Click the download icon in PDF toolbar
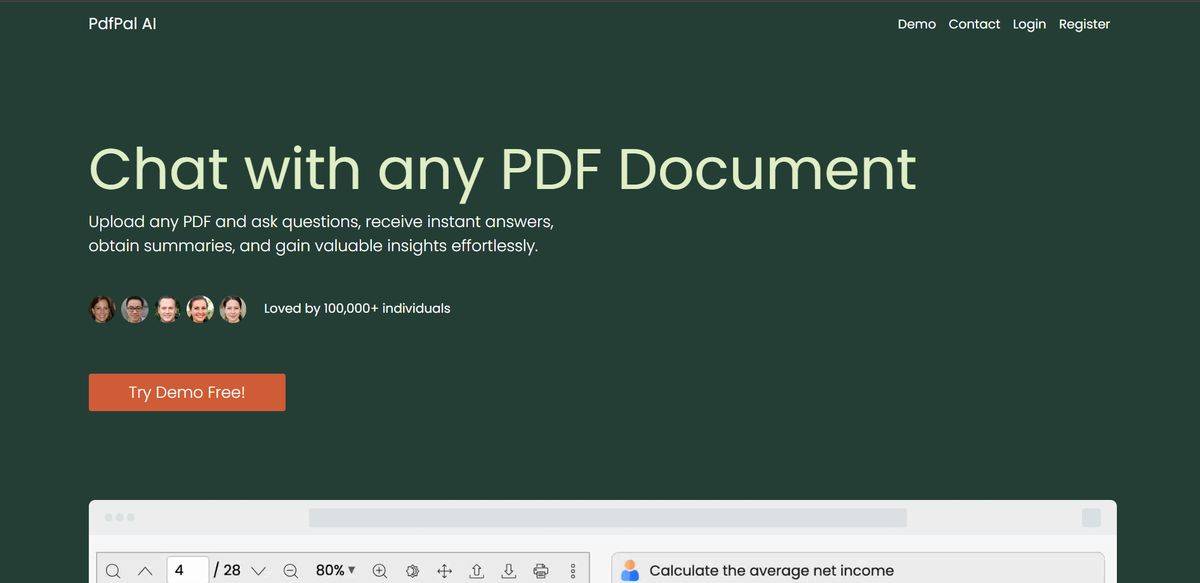The height and width of the screenshot is (583, 1200). 509,571
